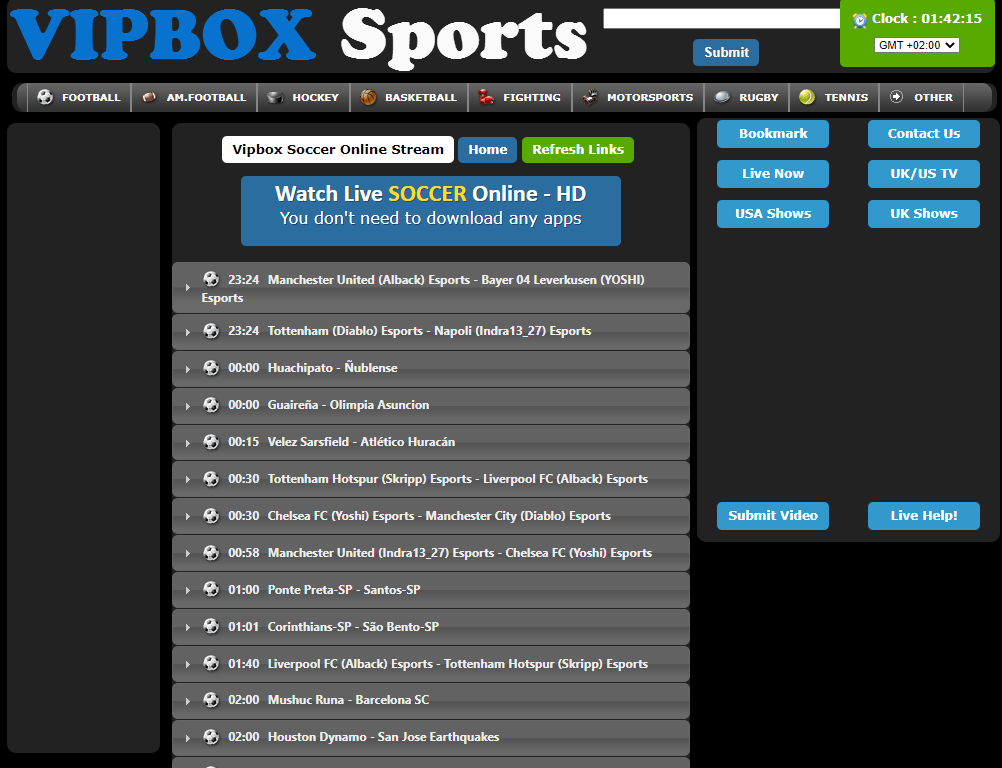Expand the Houston Dynamo - San Jose arrow
Image resolution: width=1002 pixels, height=768 pixels.
pos(187,739)
